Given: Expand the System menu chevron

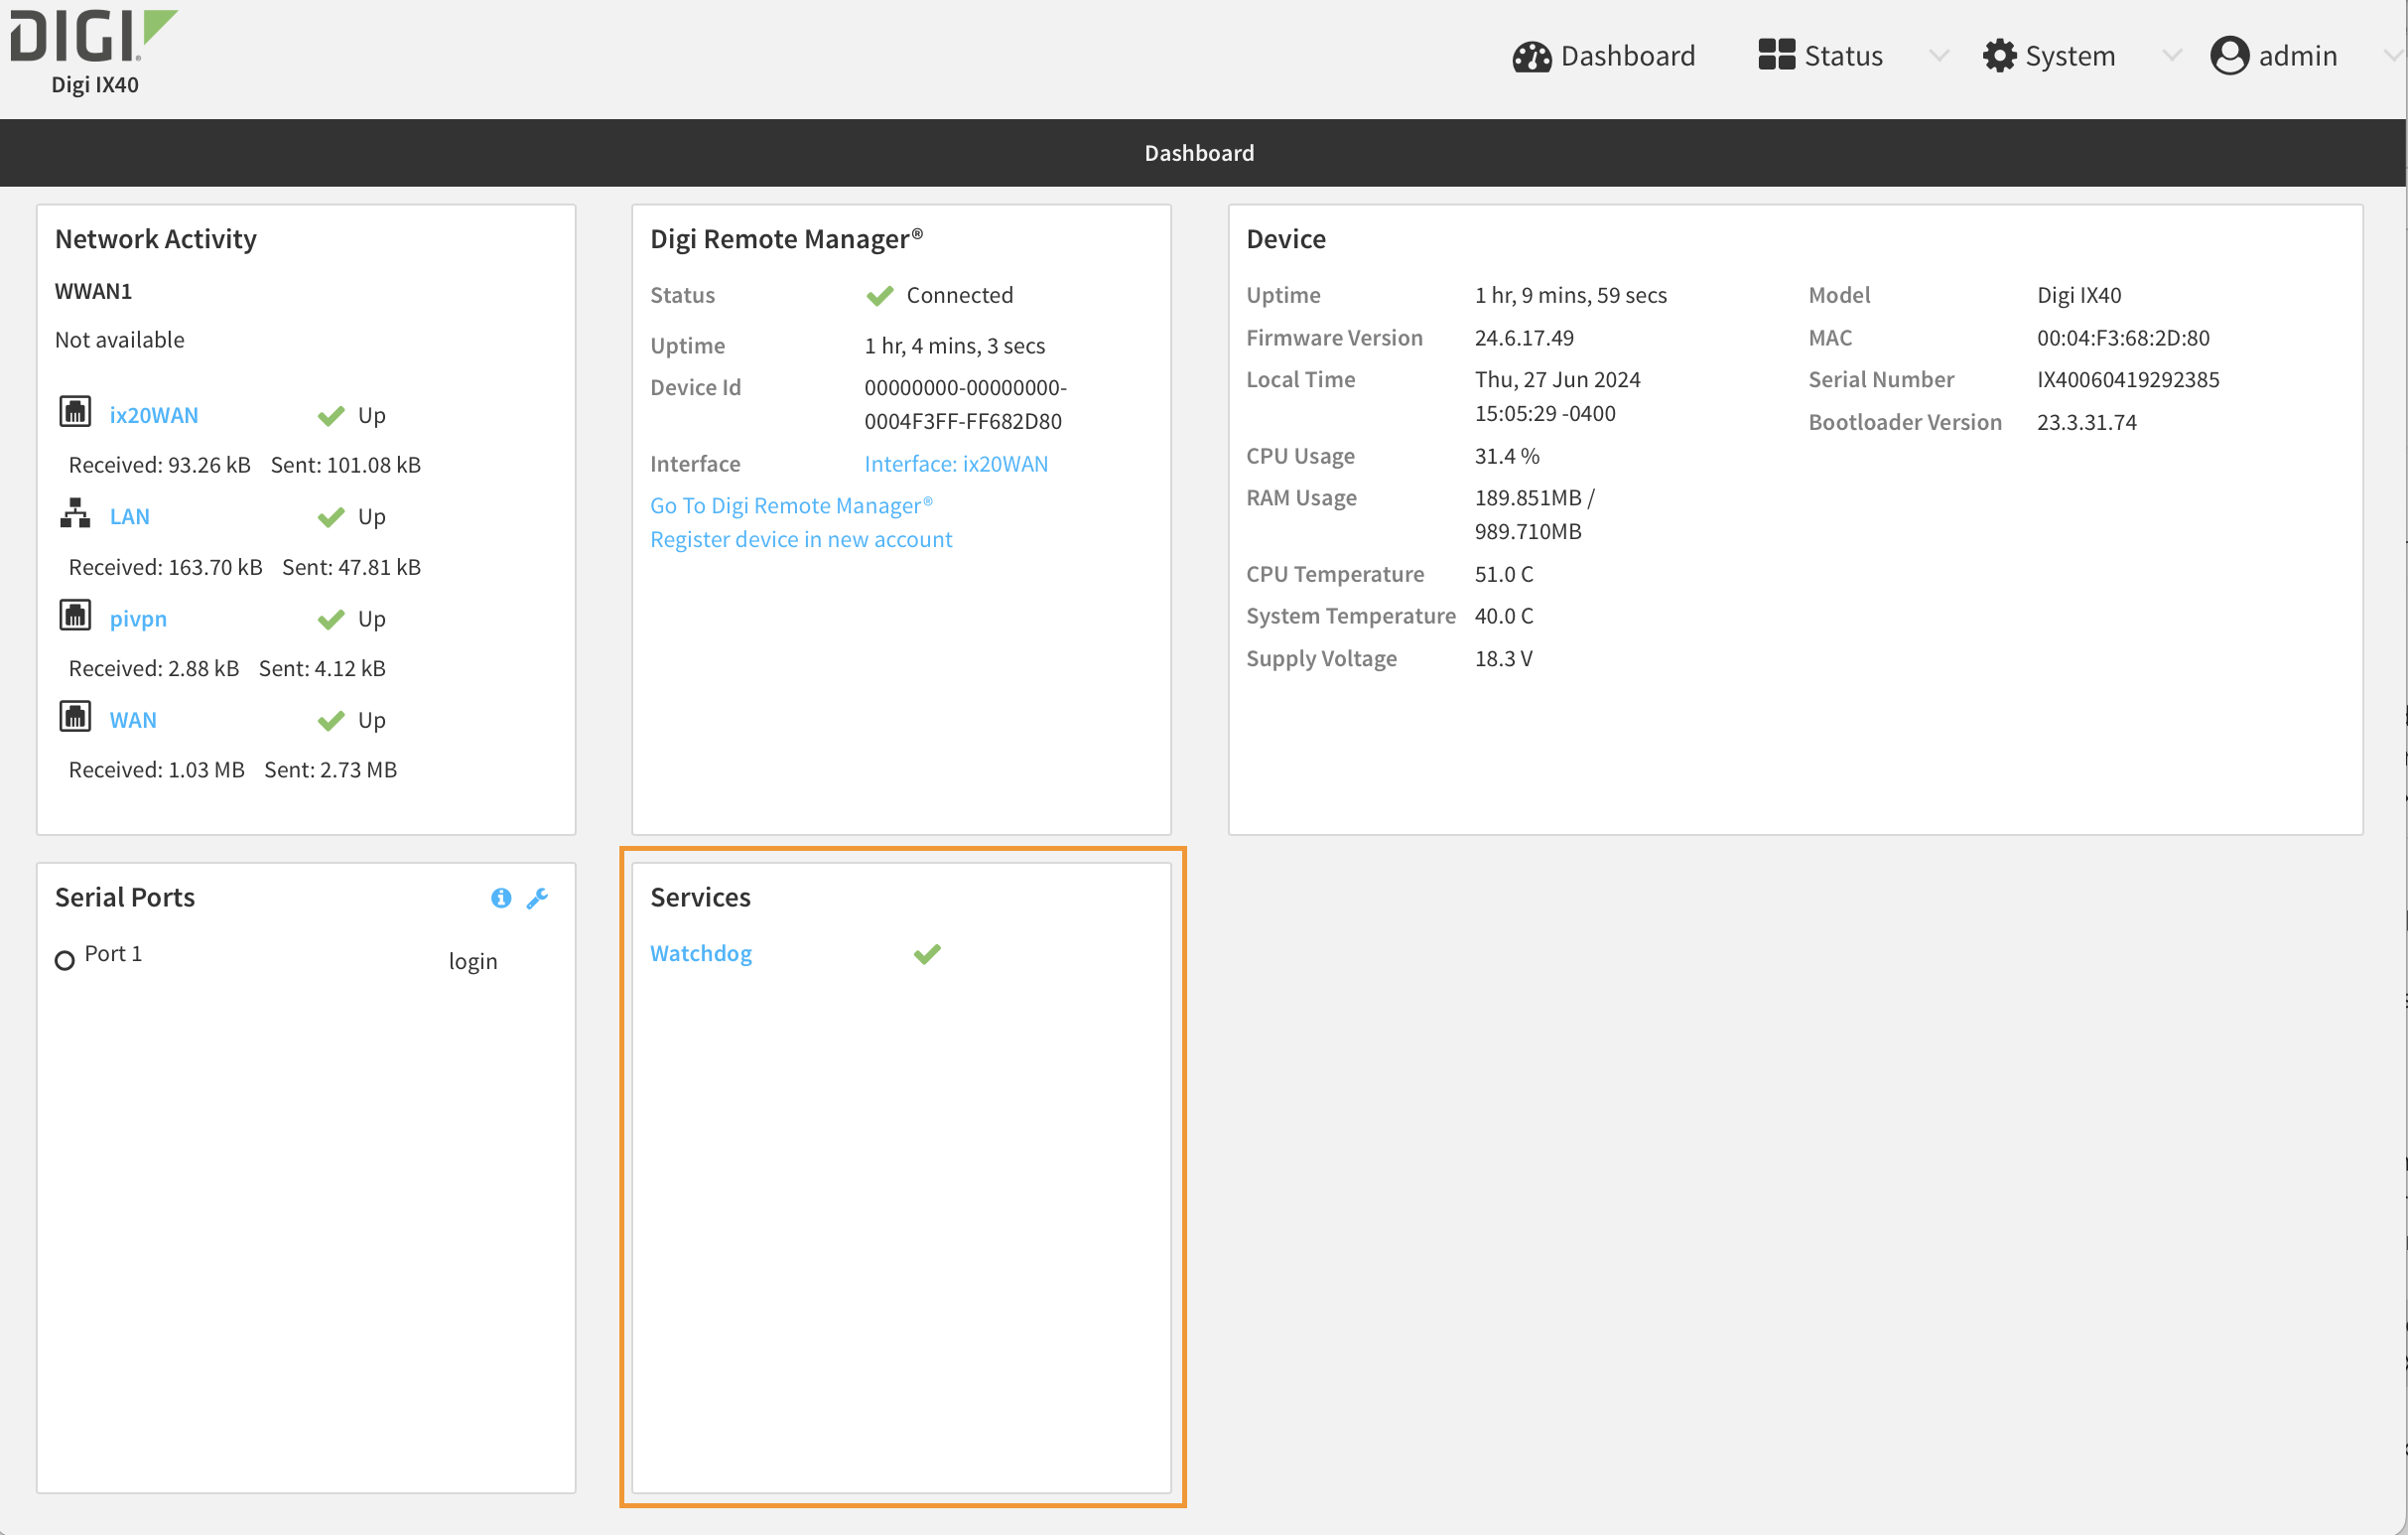Looking at the screenshot, I should [2171, 56].
